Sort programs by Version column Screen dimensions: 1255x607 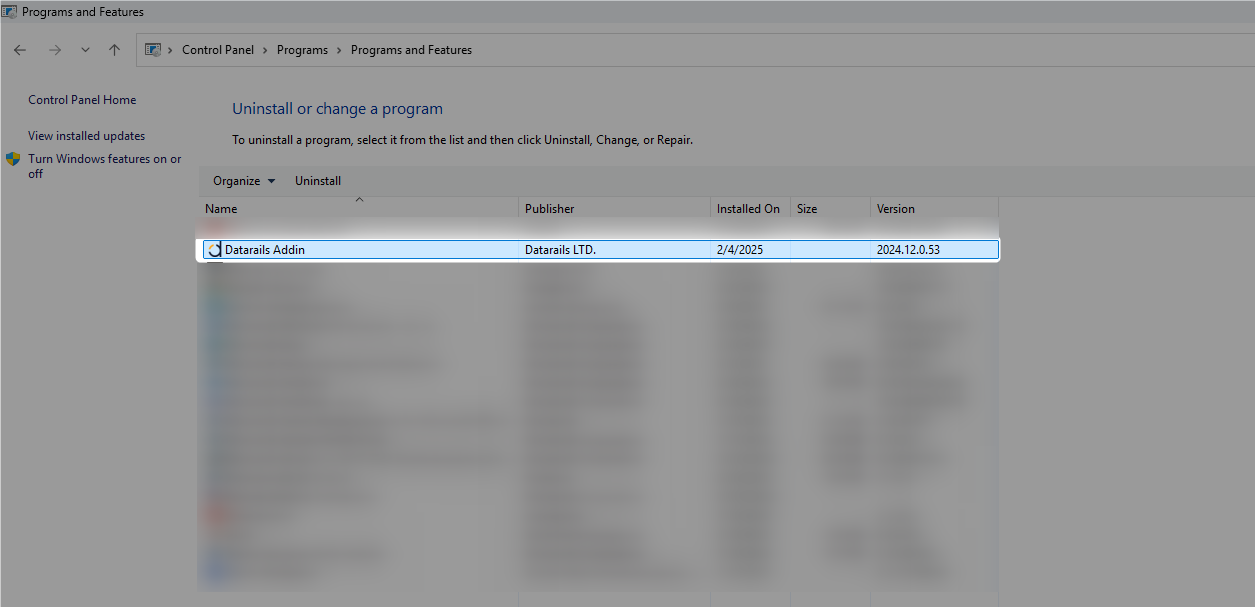pos(934,209)
